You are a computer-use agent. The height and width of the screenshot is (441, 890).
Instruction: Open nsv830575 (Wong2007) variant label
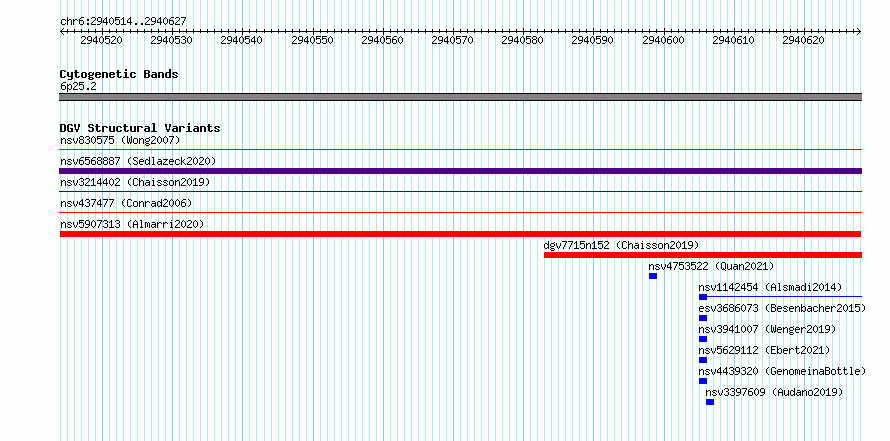click(120, 140)
